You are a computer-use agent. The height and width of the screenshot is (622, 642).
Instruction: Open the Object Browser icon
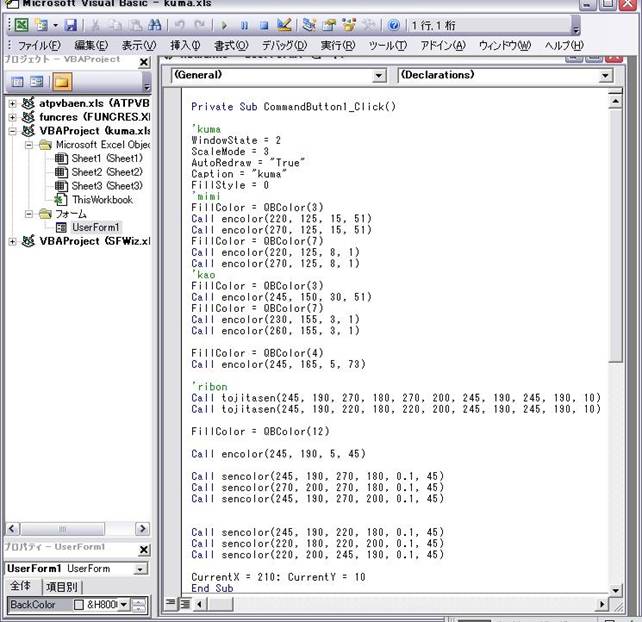349,25
